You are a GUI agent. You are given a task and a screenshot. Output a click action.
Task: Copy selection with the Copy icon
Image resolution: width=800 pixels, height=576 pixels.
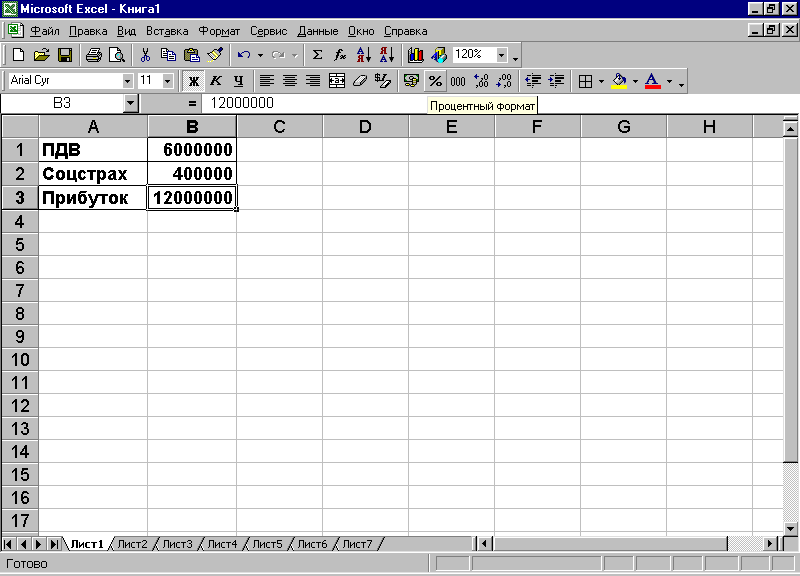168,55
